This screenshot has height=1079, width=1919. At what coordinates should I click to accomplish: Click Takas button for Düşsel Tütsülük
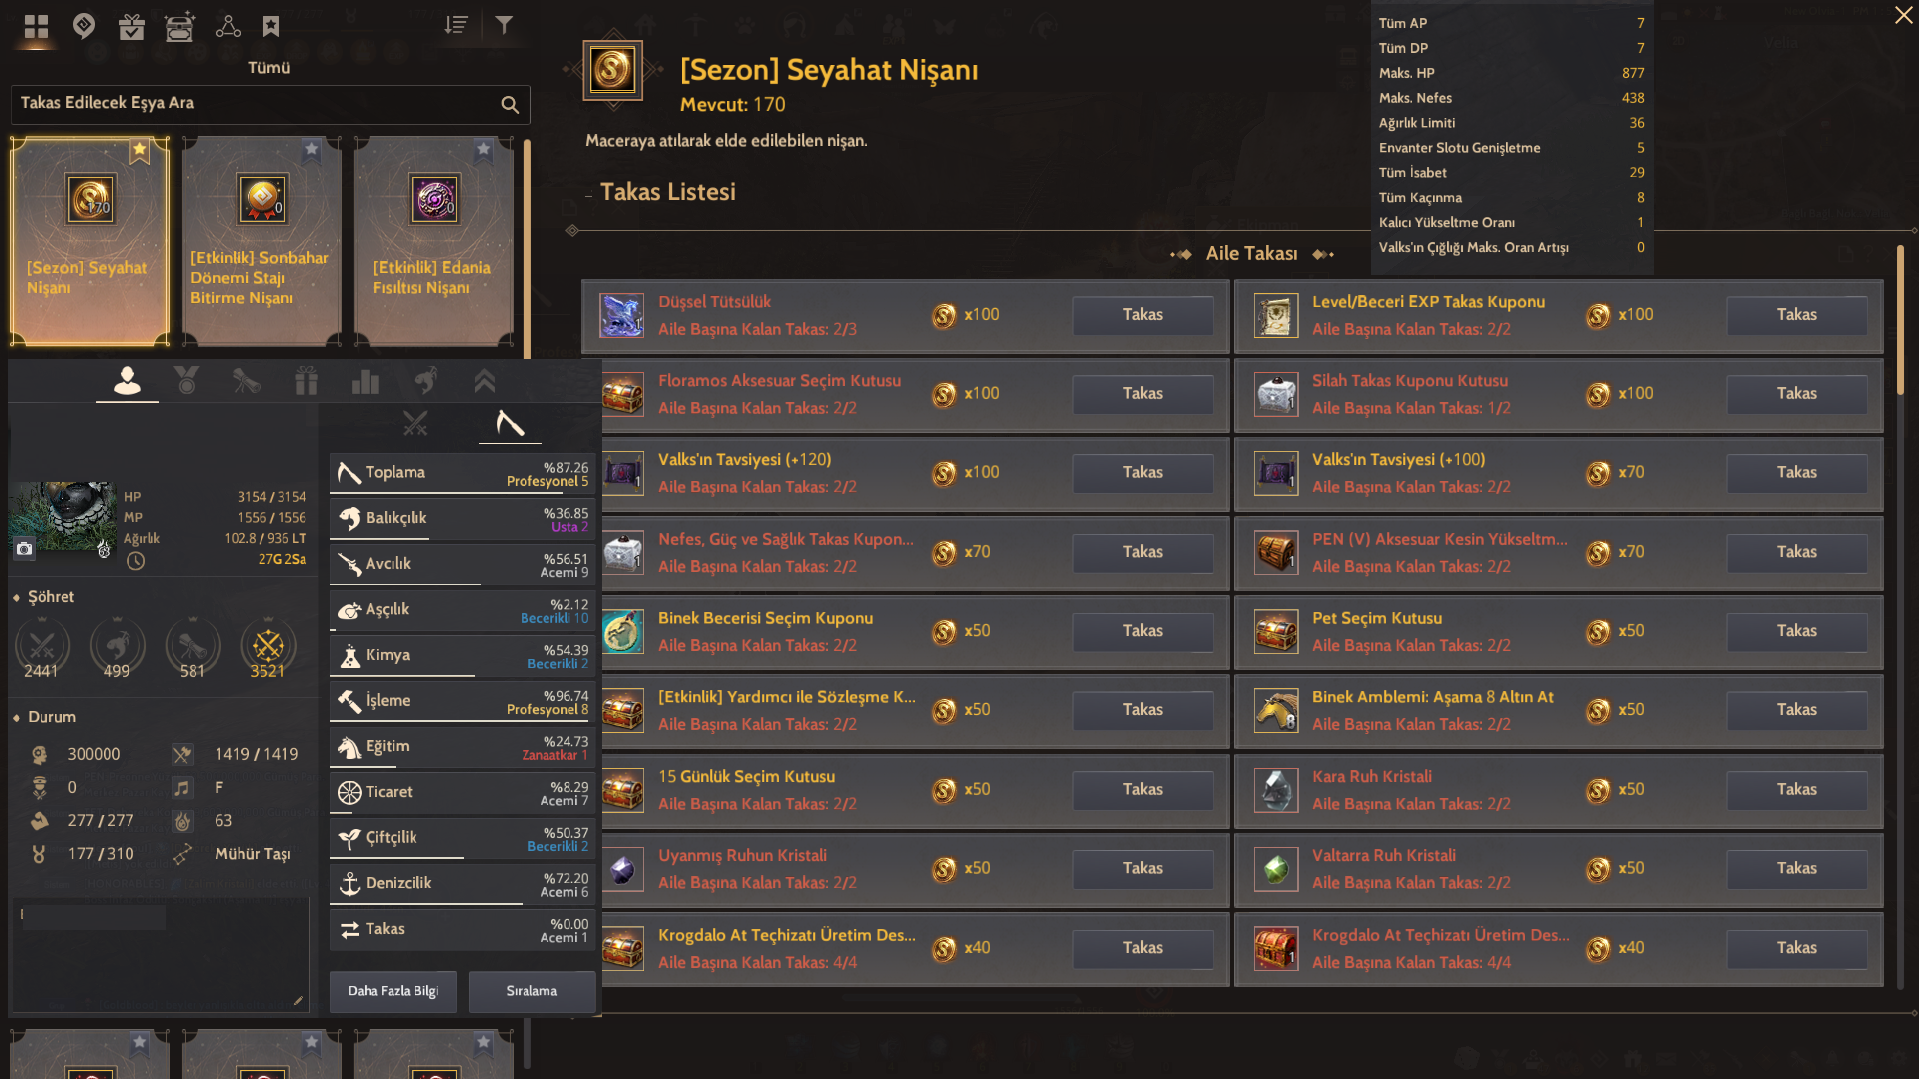[1142, 315]
